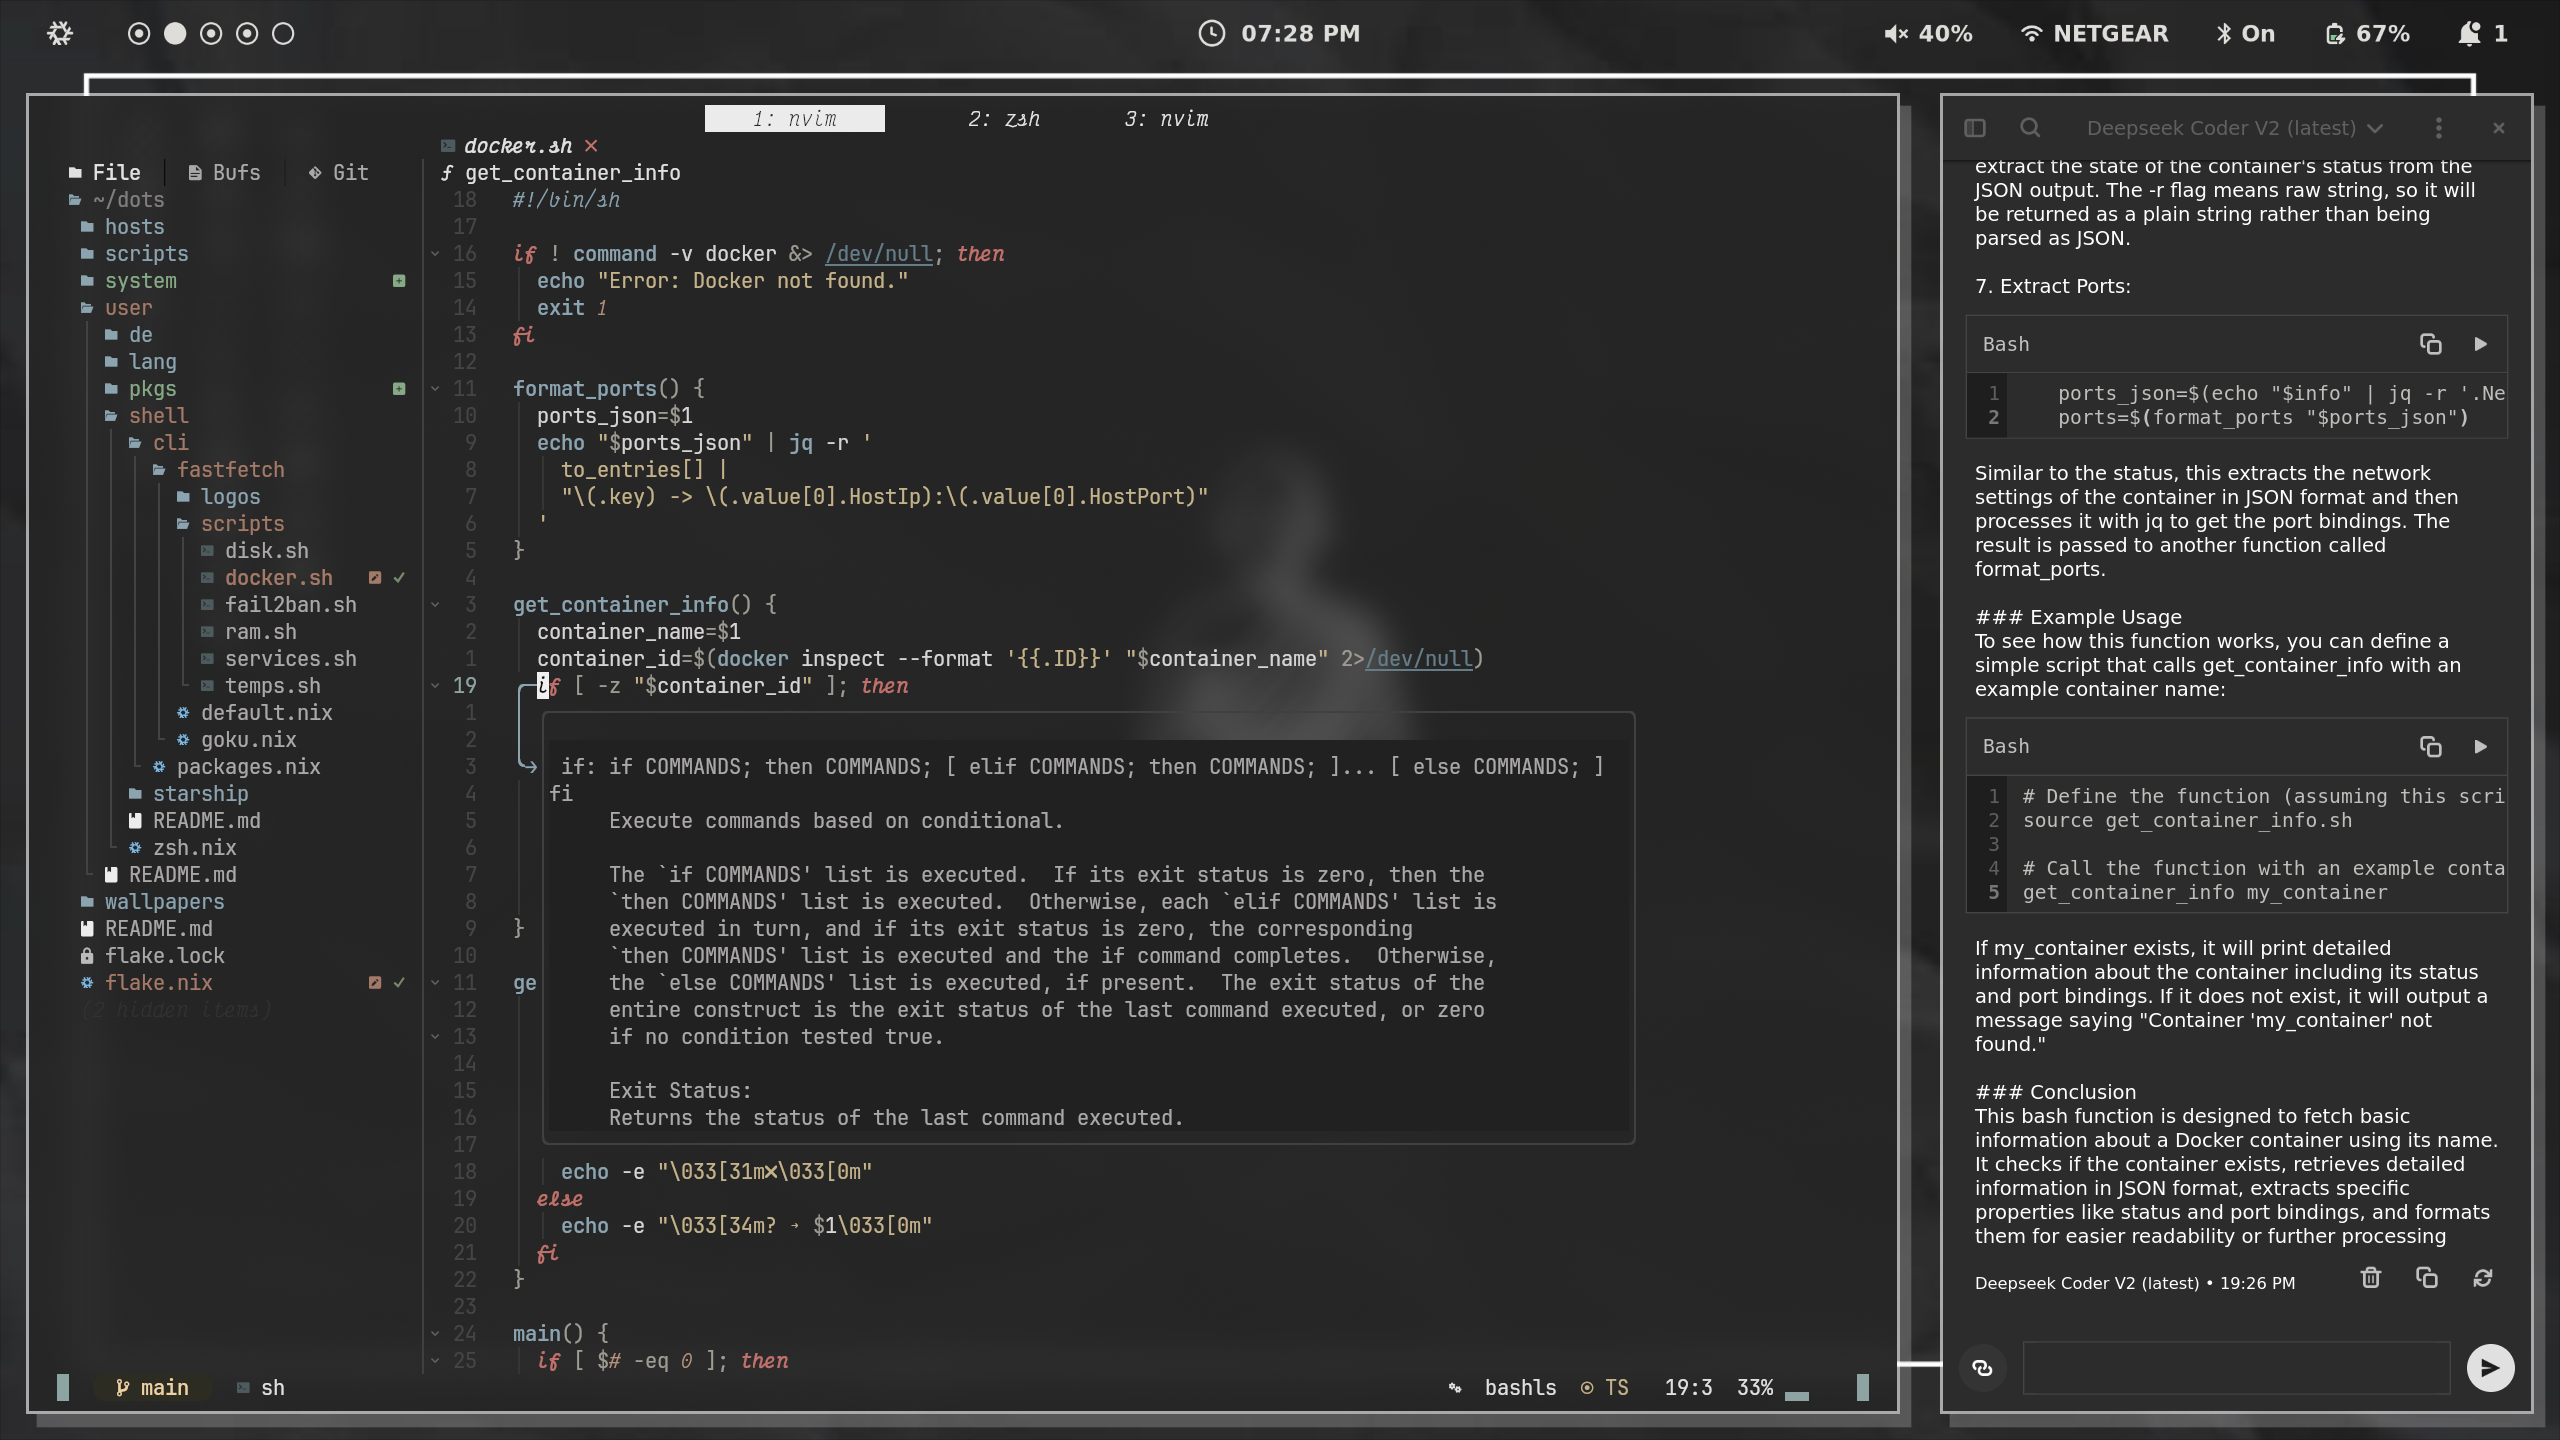
Task: Copy the Extract Ports Bash code block
Action: point(2430,344)
